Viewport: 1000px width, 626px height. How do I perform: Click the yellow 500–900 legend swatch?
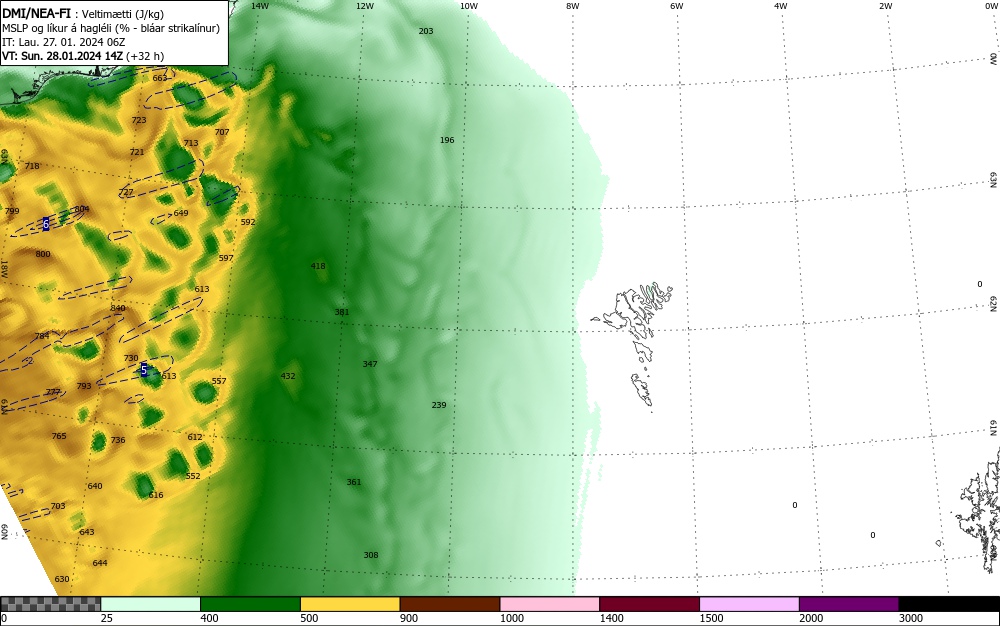[x=350, y=604]
